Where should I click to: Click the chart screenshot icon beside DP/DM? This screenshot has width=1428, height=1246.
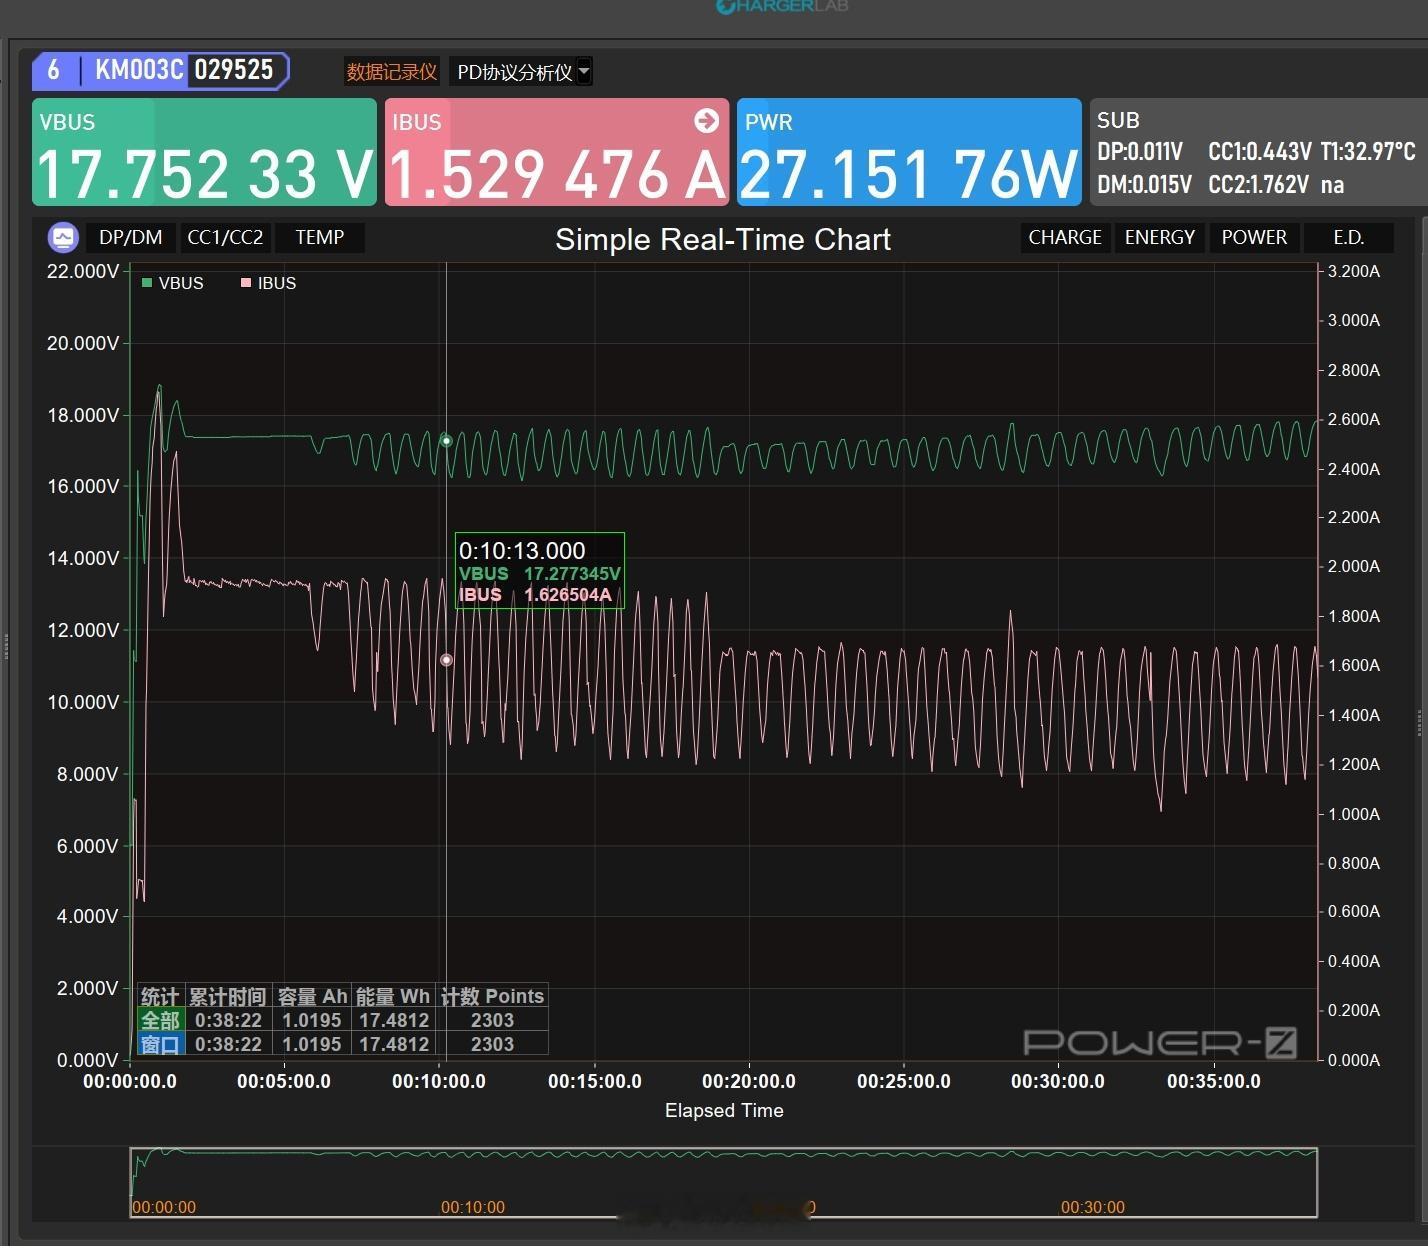pos(63,238)
